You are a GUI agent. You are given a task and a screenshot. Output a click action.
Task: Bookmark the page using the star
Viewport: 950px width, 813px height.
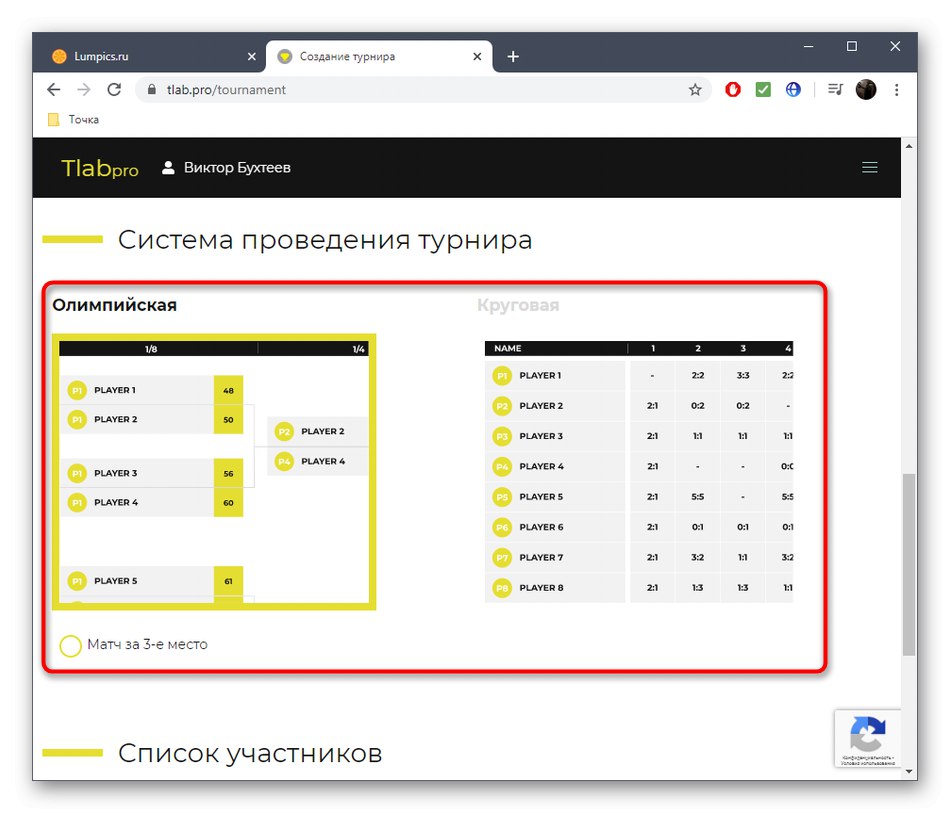(x=695, y=89)
